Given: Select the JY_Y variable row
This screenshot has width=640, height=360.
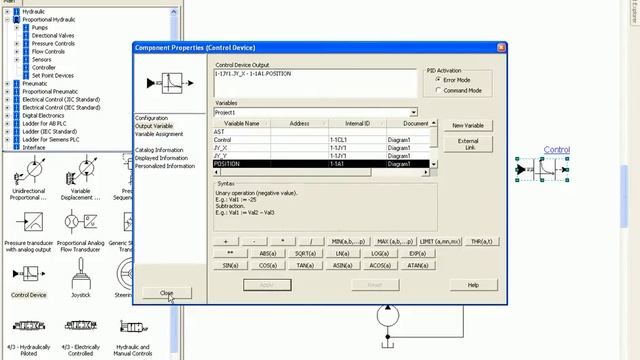Looking at the screenshot, I should coord(321,156).
